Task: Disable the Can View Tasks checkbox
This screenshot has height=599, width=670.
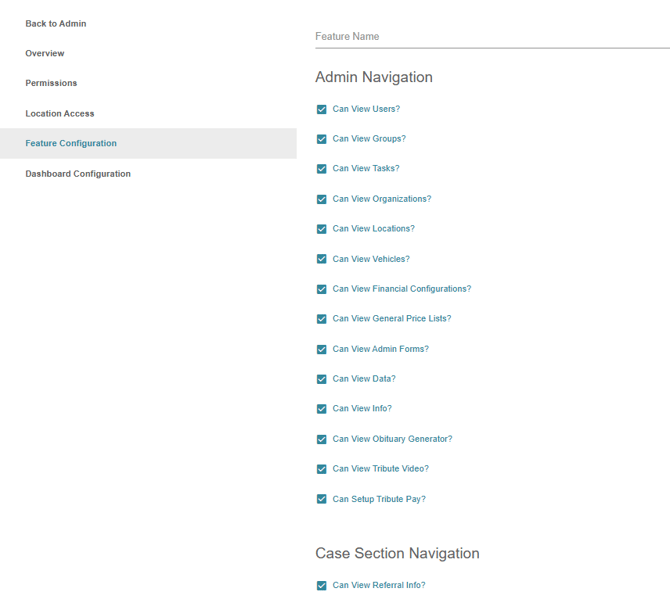Action: point(322,169)
